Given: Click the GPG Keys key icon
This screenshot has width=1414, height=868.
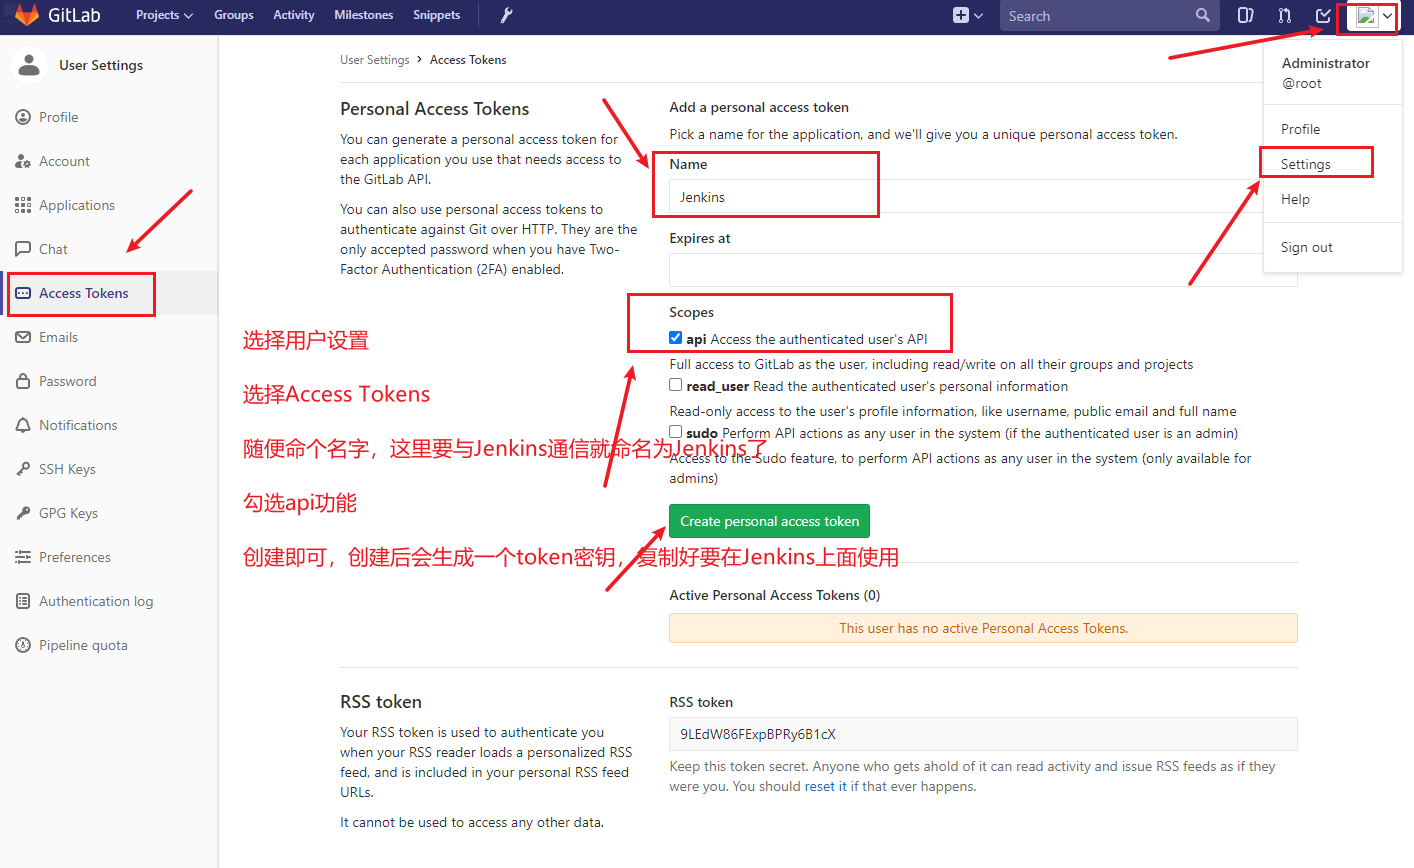Looking at the screenshot, I should (x=23, y=513).
